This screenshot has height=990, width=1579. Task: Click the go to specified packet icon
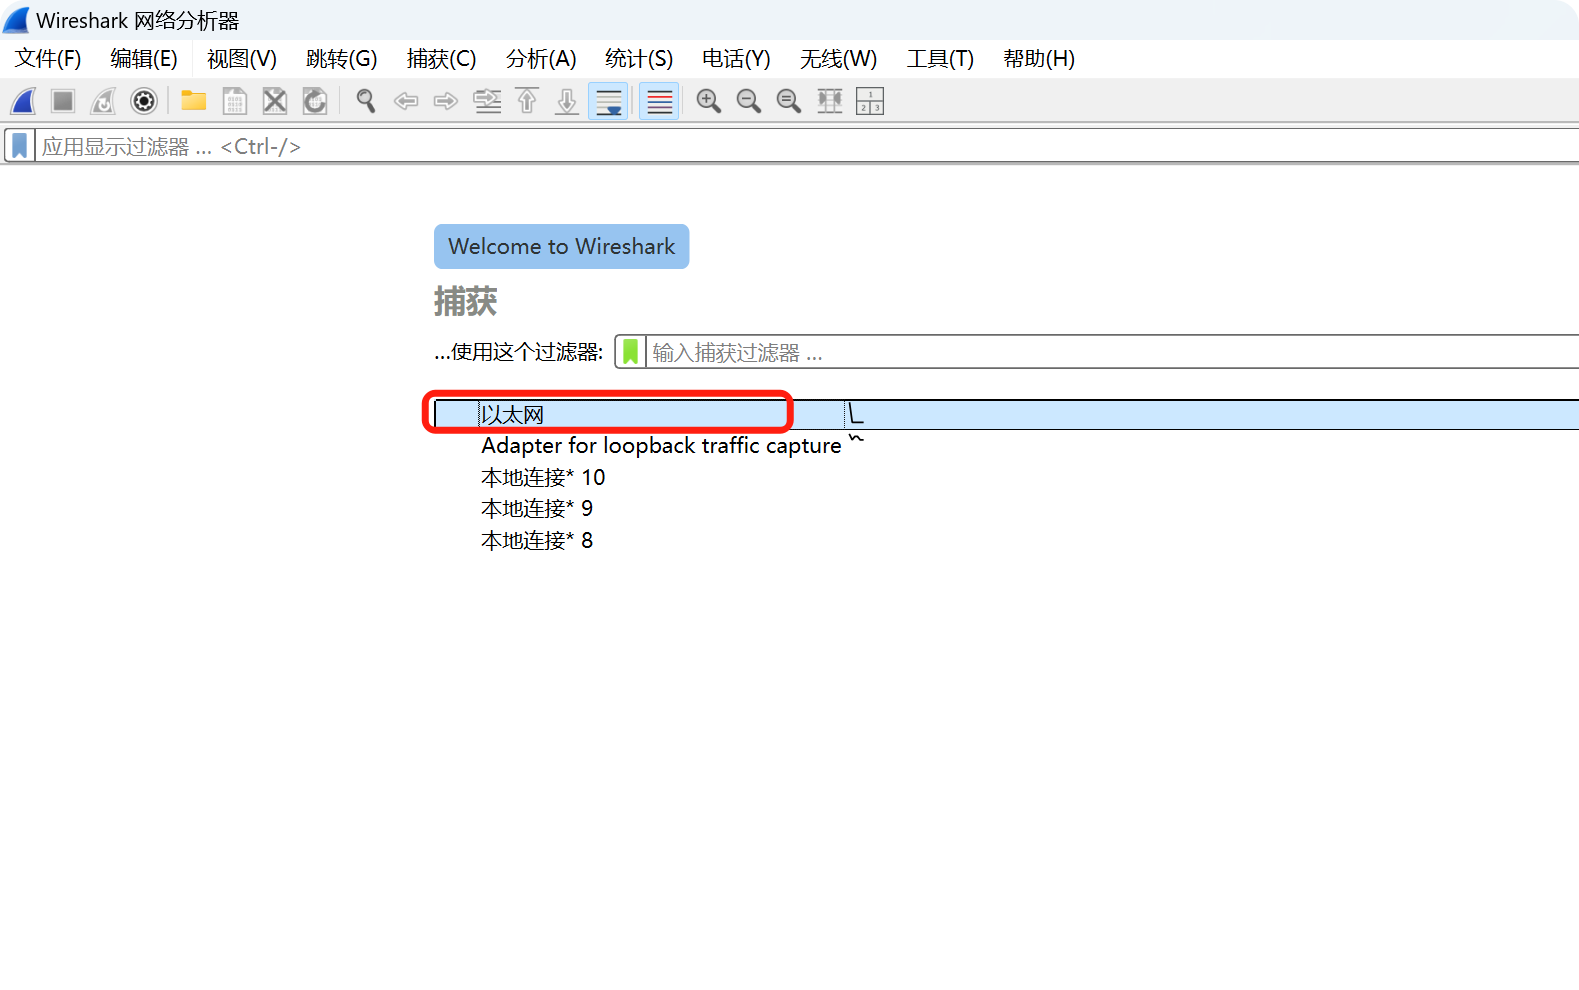(x=487, y=101)
